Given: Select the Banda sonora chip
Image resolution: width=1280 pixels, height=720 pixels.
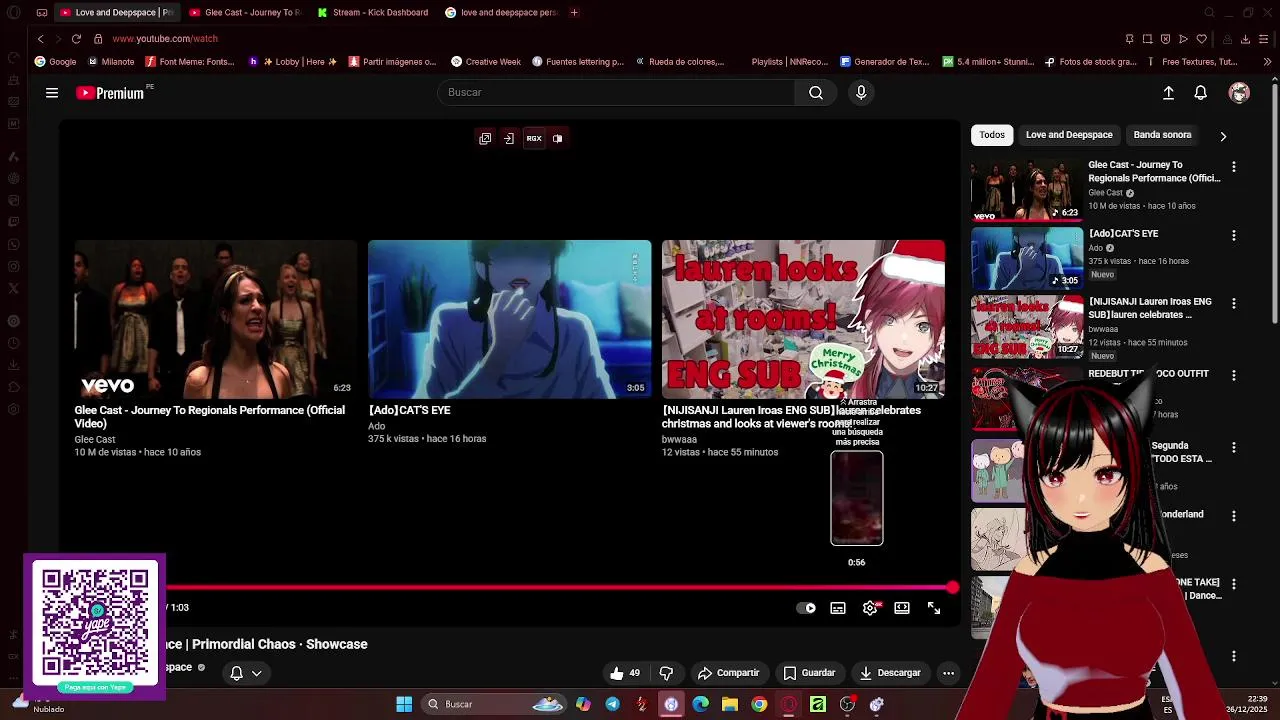Looking at the screenshot, I should (1162, 135).
